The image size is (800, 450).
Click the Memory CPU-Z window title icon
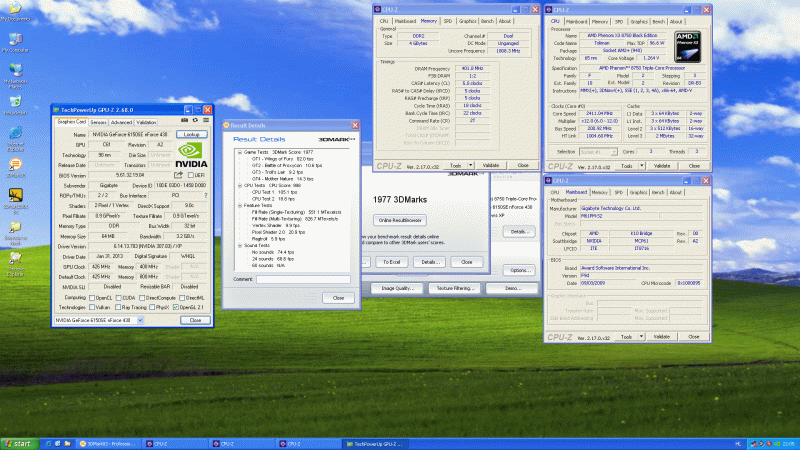click(378, 10)
